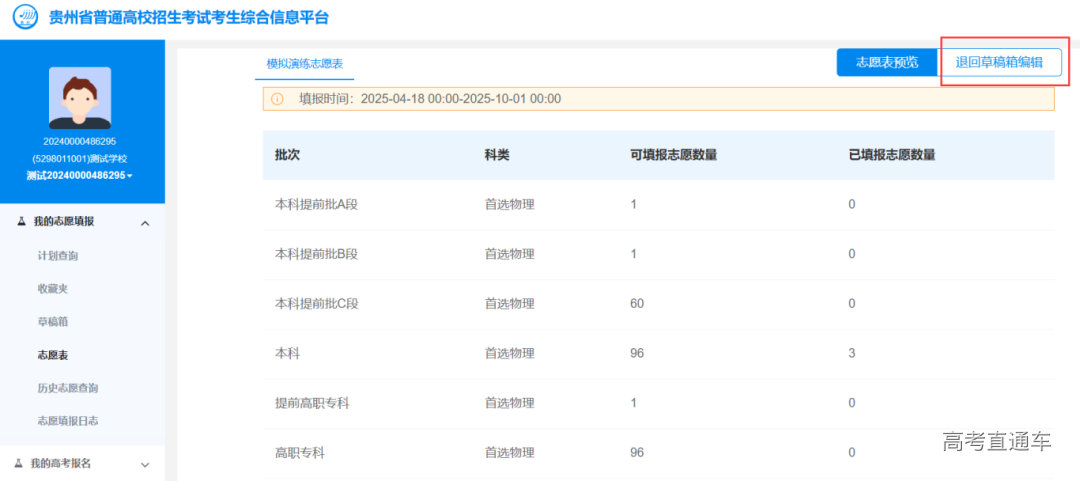Switch to the 模拟演练志愿表 tab
Screen dimensions: 1080x481
pos(304,63)
